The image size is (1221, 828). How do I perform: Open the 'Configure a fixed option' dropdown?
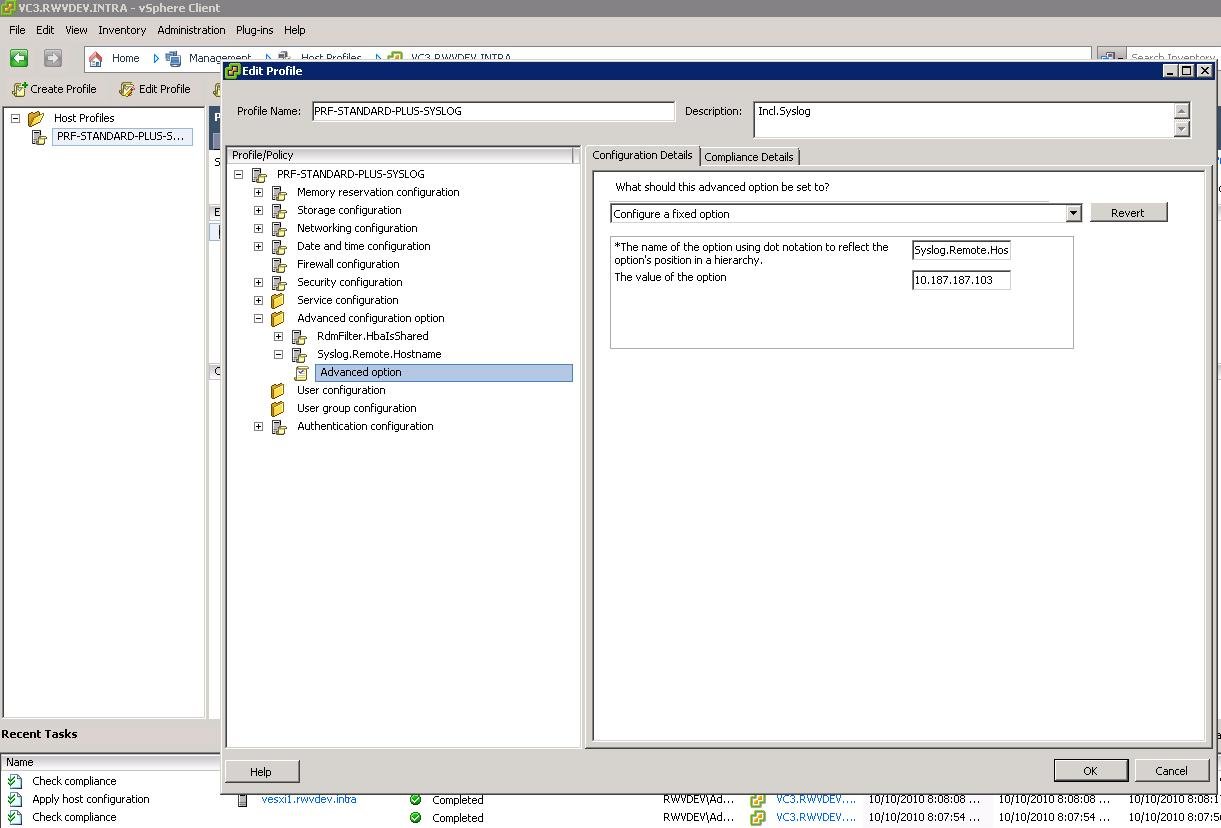pos(1072,213)
